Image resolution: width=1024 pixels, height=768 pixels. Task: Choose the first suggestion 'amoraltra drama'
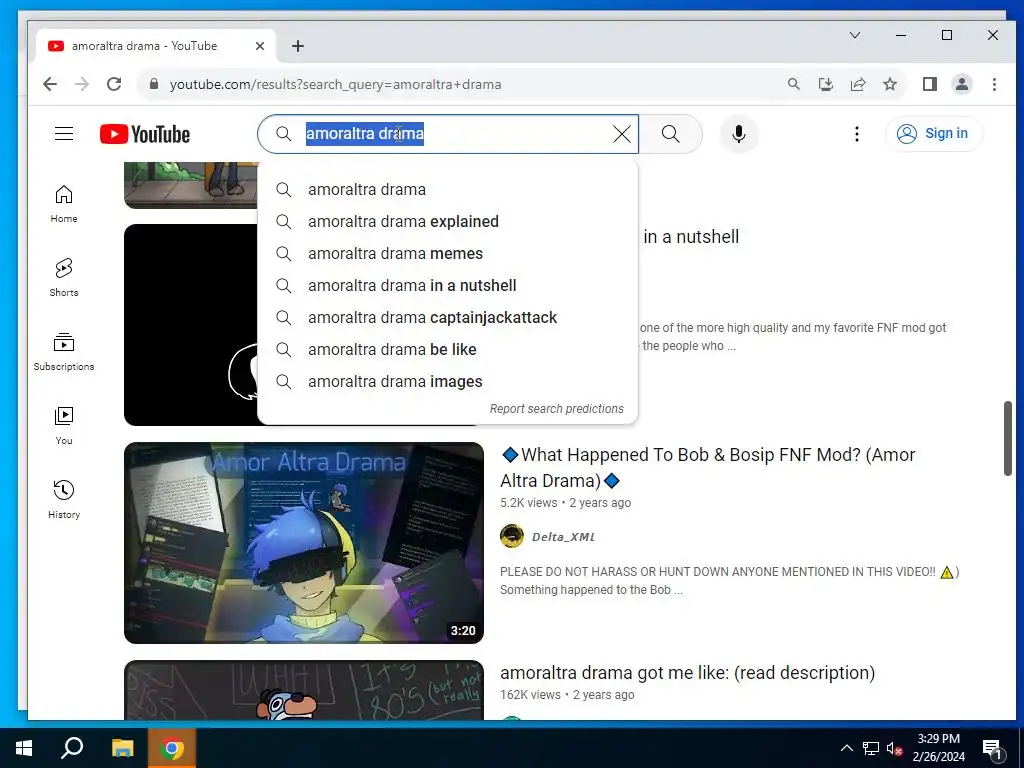(x=447, y=189)
